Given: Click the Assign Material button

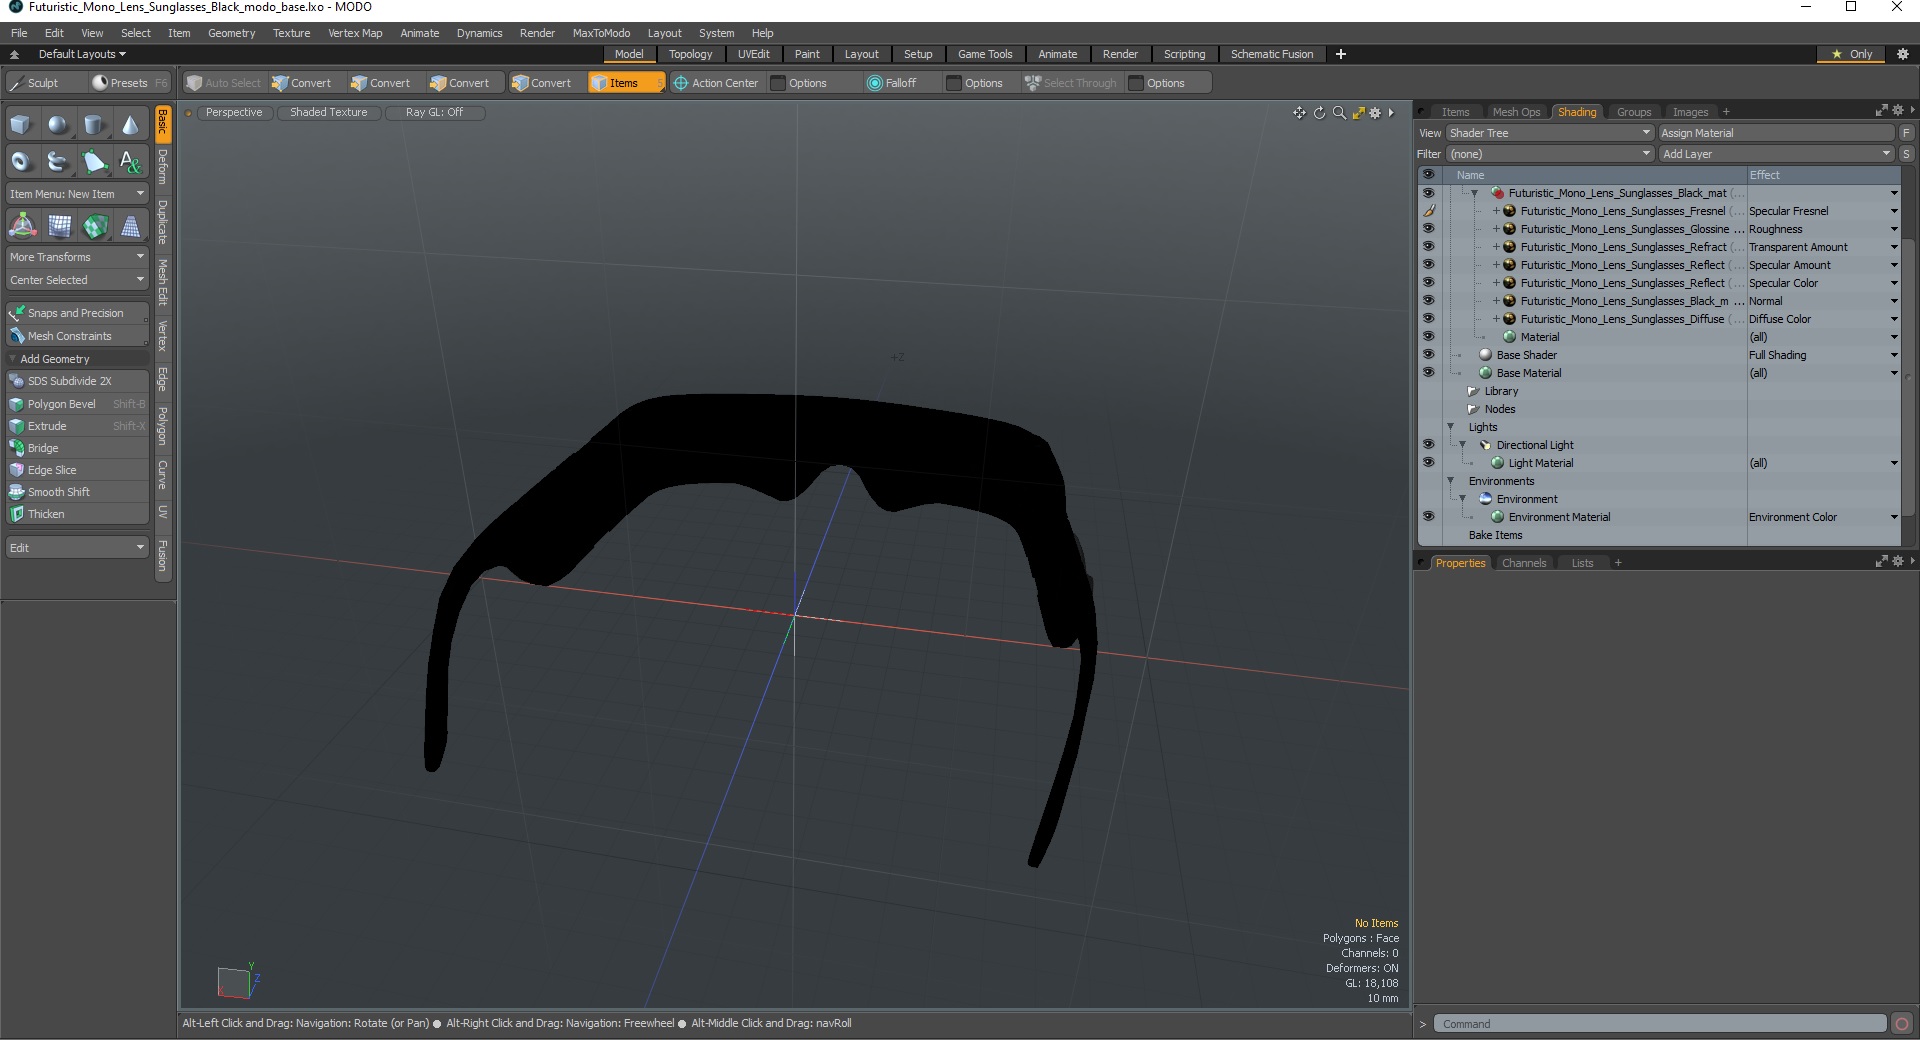Looking at the screenshot, I should (x=1776, y=133).
